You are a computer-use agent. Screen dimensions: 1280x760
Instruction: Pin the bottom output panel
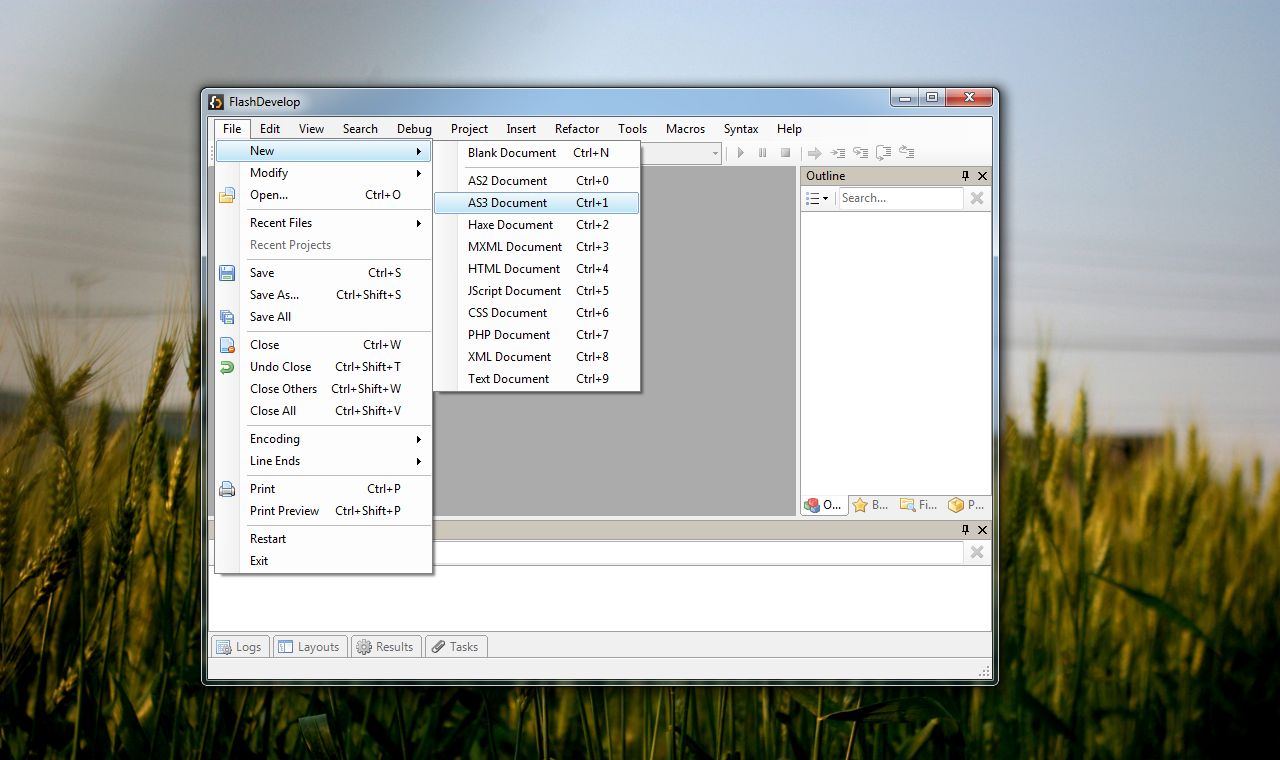(965, 530)
